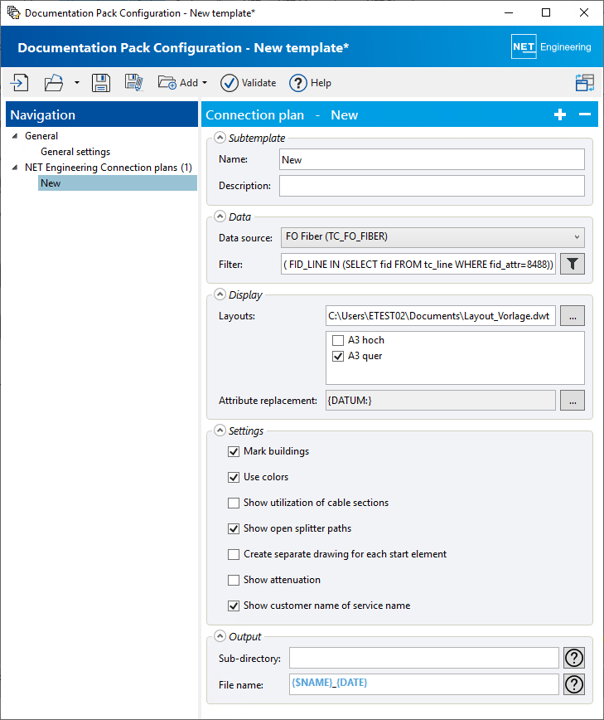Enable Show utilization of cable sections
Viewport: 604px width, 720px height.
[234, 503]
